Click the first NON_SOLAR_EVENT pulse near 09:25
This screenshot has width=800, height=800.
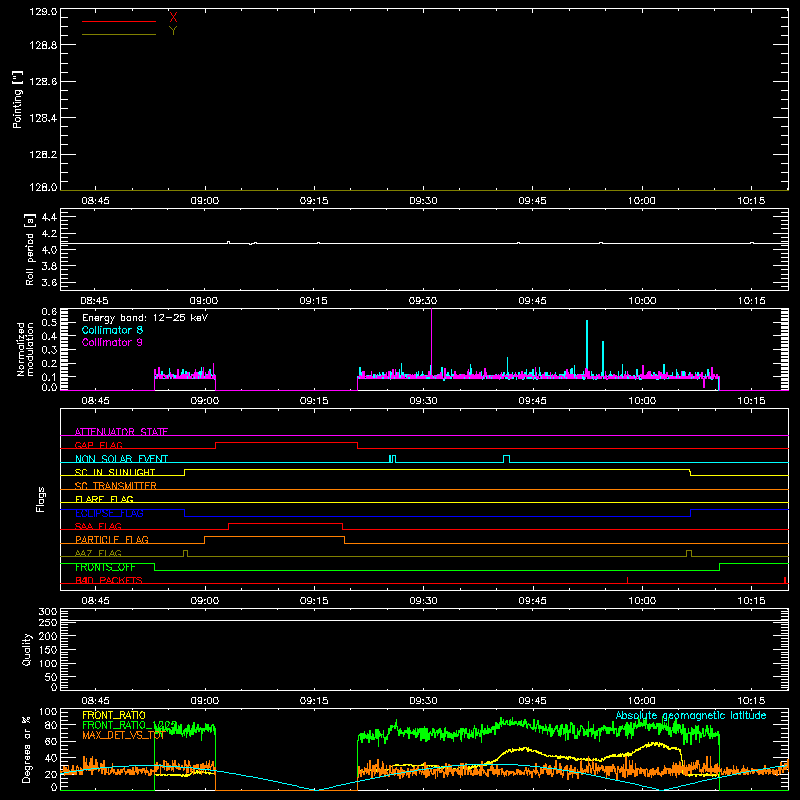coord(392,459)
